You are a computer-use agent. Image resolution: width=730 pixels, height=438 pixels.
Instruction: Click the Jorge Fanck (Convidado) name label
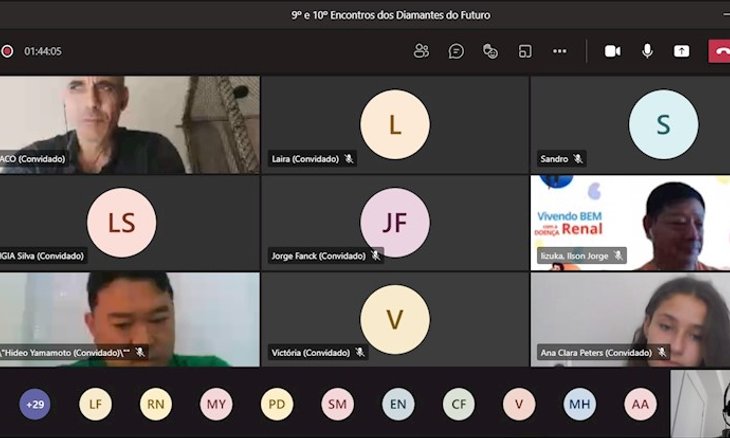tap(318, 256)
